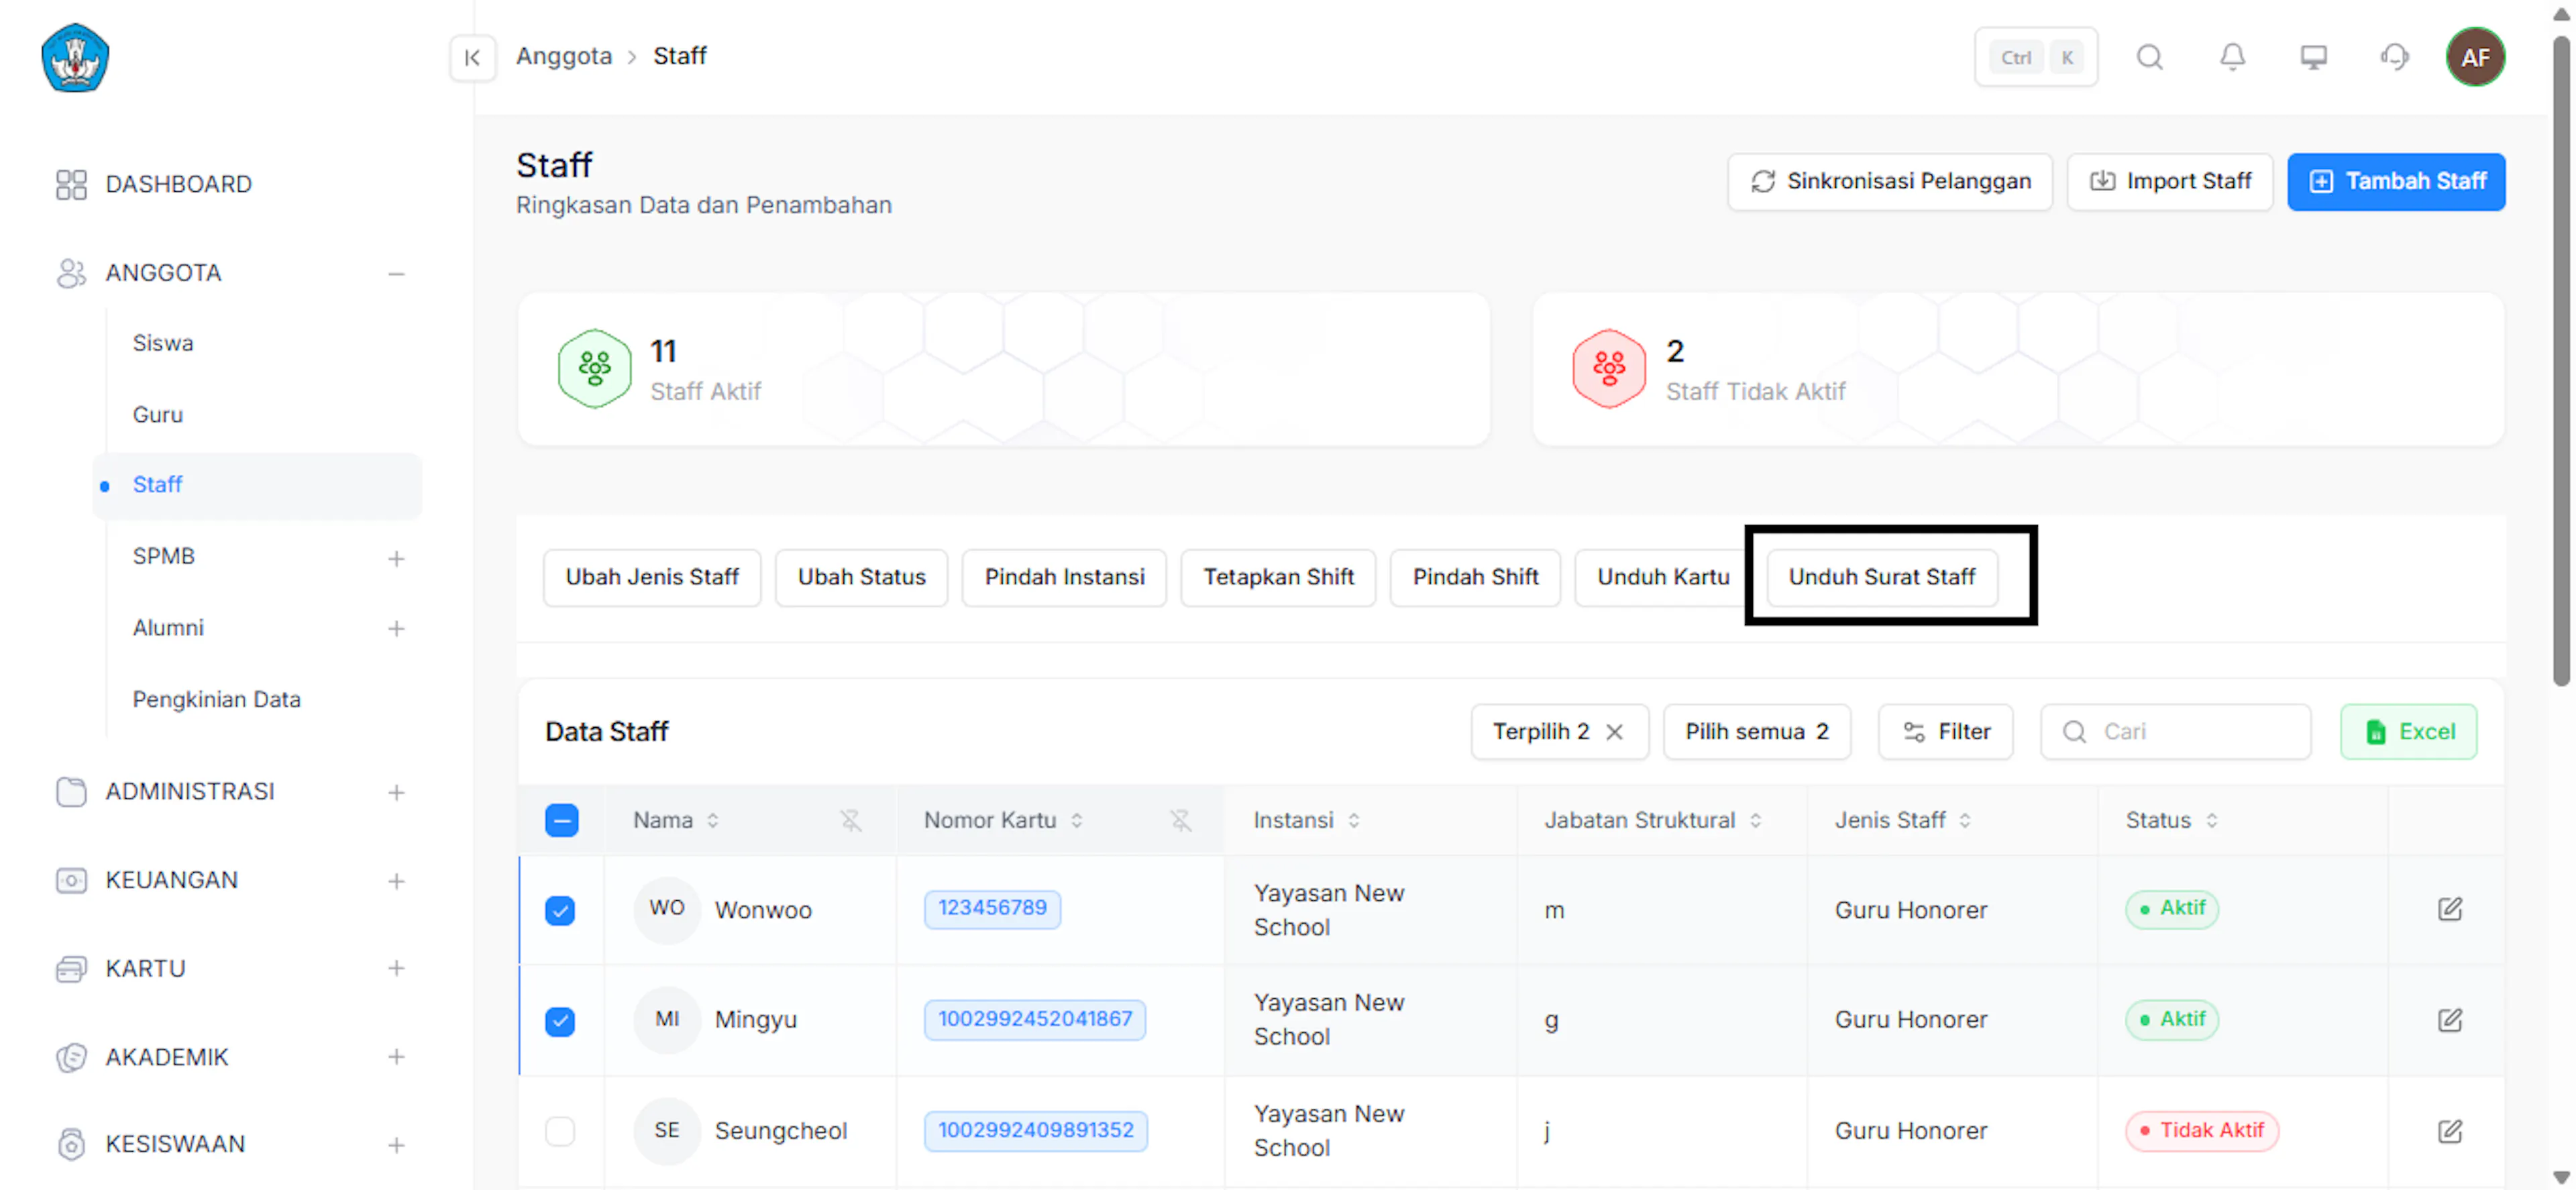Click Ubah Jenis Staff button
This screenshot has width=2576, height=1190.
tap(652, 577)
